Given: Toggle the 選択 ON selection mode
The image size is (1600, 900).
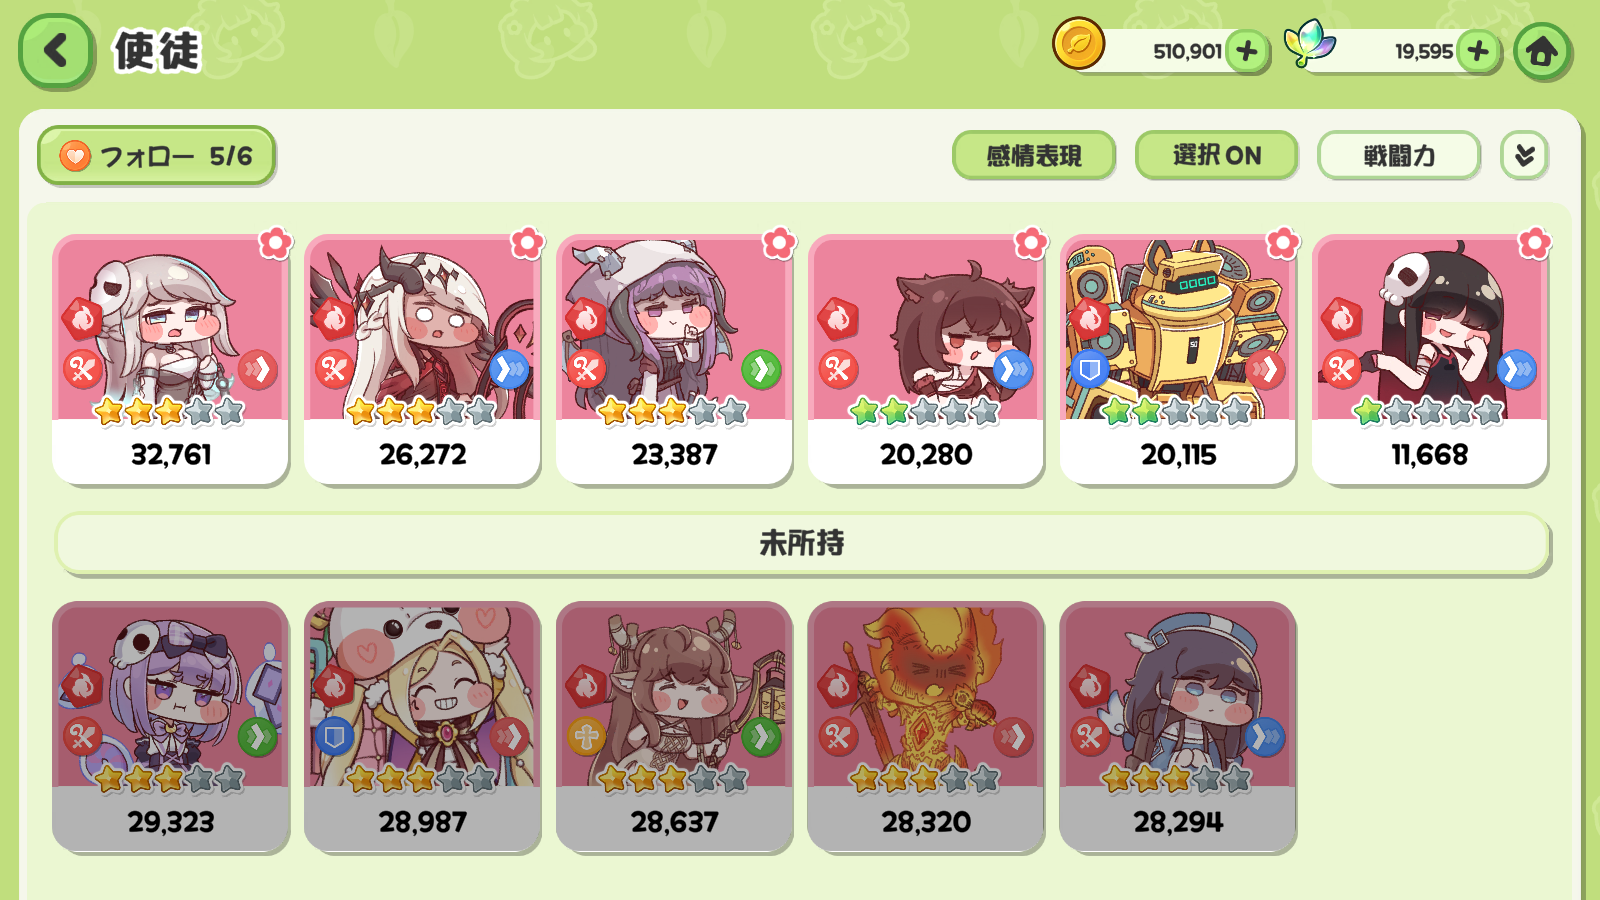Looking at the screenshot, I should point(1216,155).
